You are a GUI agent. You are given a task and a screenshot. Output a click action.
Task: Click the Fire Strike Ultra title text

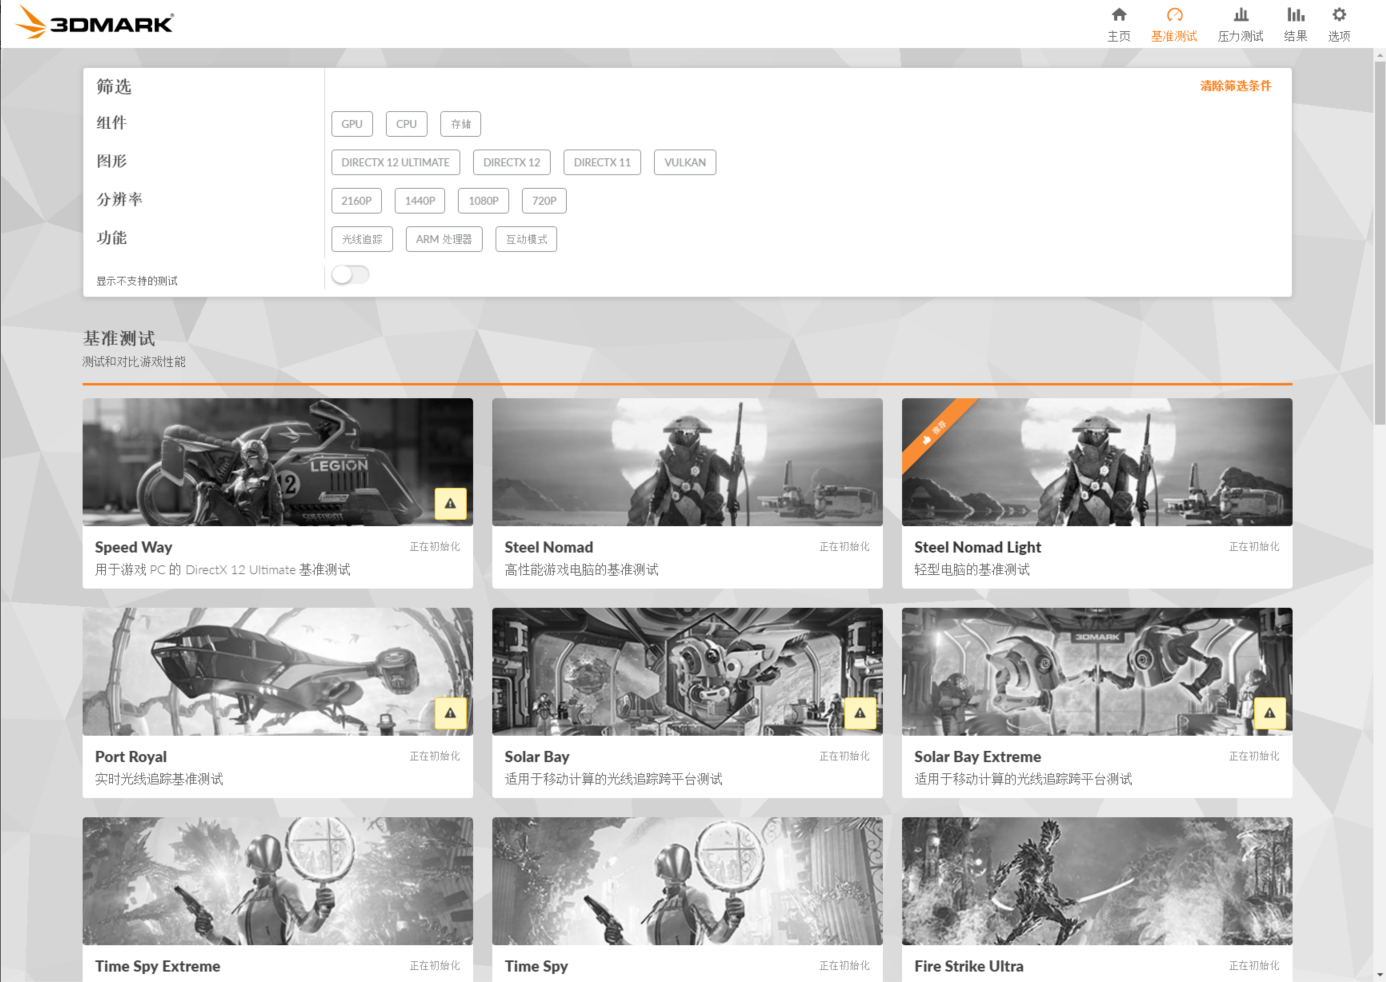coord(969,966)
